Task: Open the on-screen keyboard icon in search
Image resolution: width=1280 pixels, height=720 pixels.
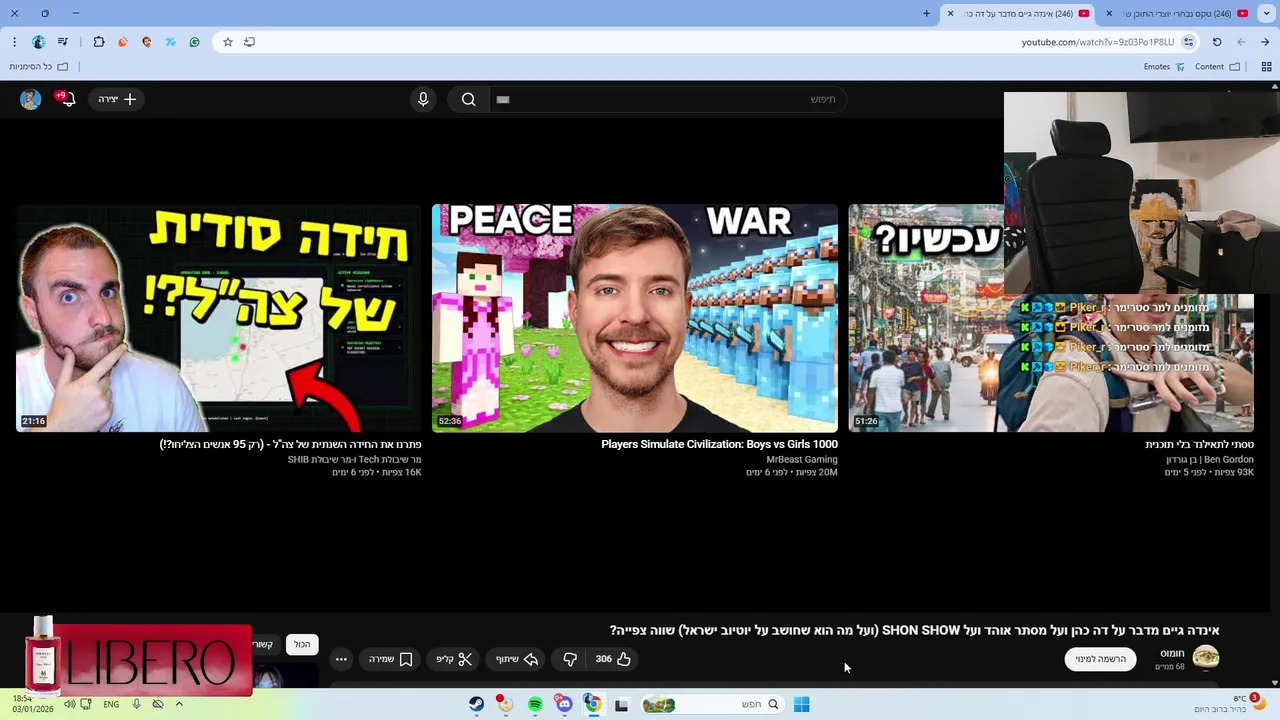Action: [503, 99]
